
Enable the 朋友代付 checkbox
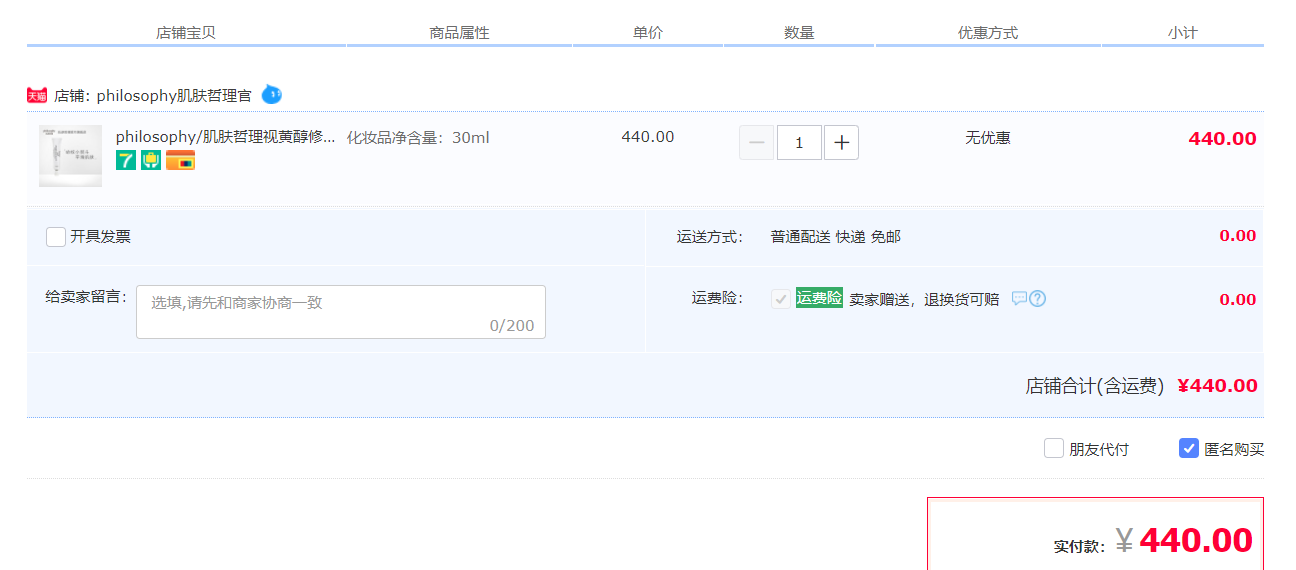click(x=1054, y=448)
